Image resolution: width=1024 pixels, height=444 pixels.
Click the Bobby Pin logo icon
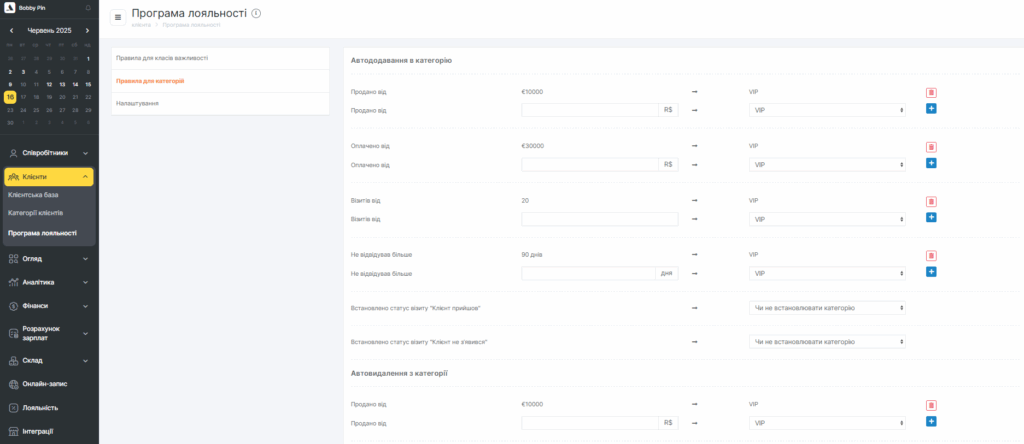10,8
